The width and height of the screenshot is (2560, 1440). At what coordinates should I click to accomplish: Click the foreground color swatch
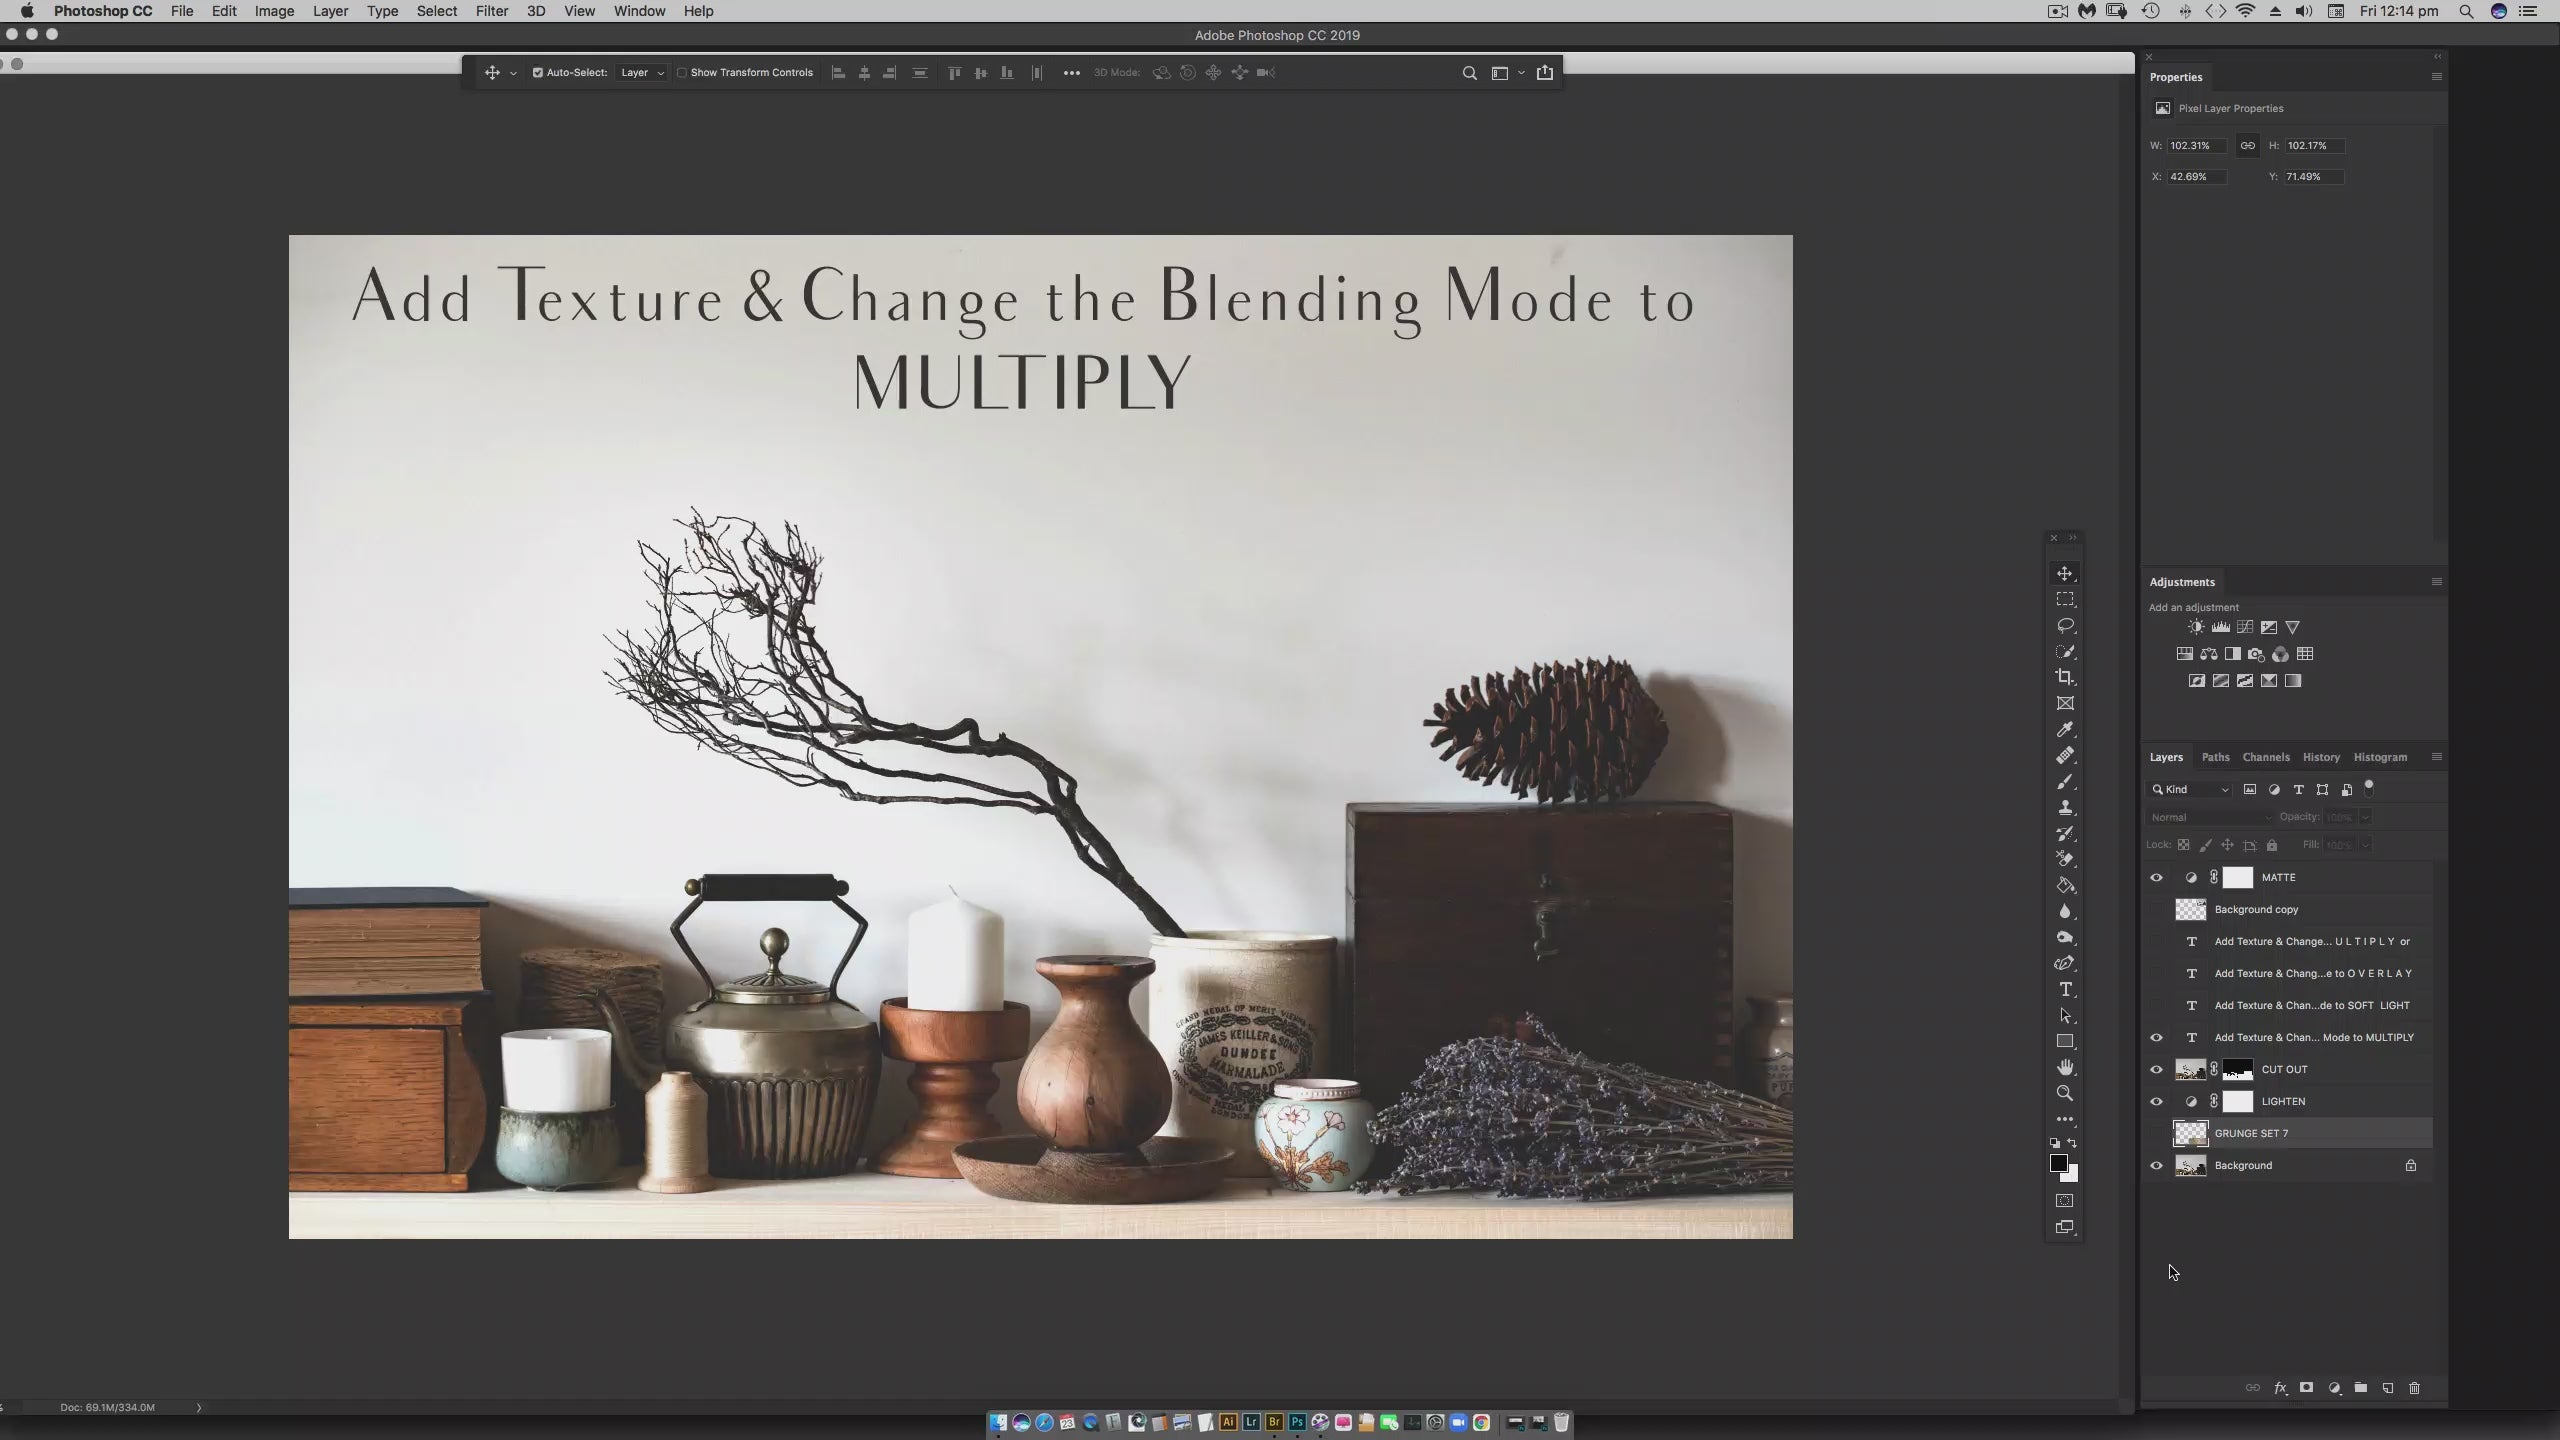(2058, 1163)
